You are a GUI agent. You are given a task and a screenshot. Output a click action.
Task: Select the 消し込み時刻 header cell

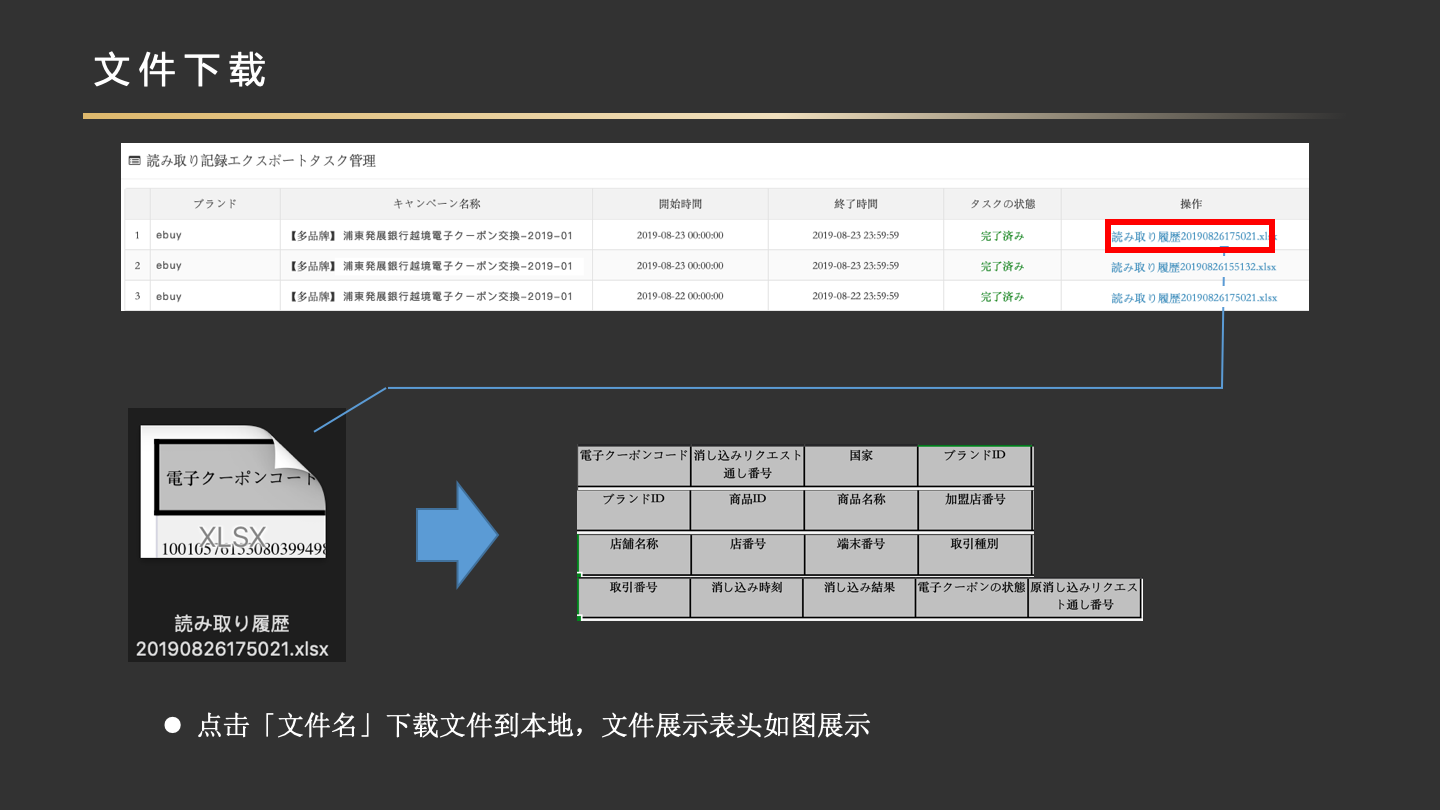coord(747,598)
